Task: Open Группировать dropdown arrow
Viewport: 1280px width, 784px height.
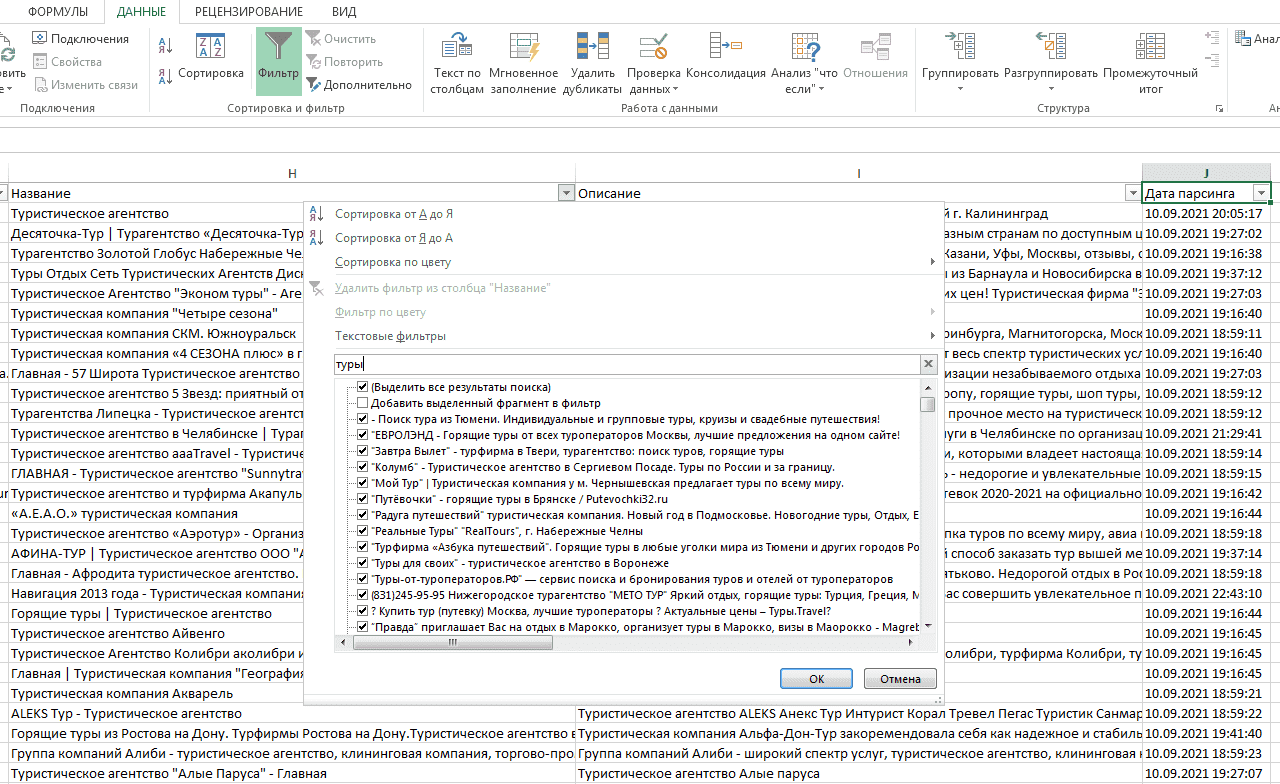Action: click(960, 89)
